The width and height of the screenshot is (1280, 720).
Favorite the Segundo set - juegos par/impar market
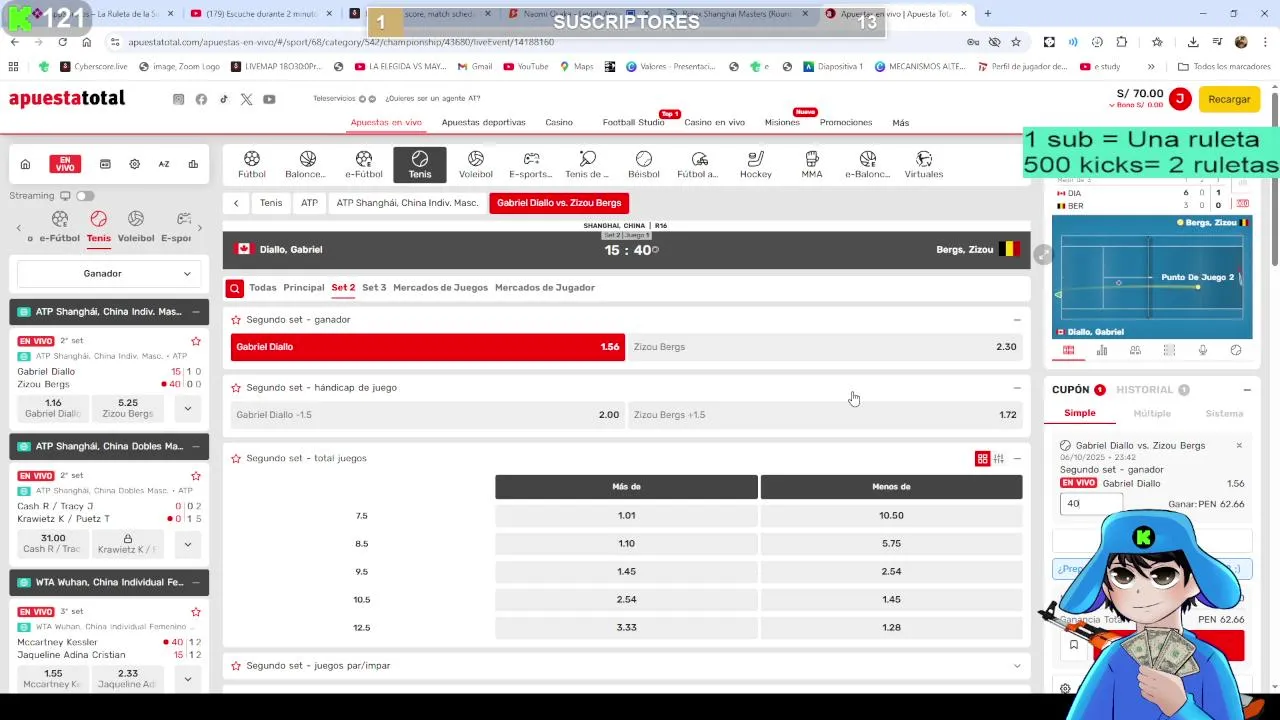[x=236, y=666]
